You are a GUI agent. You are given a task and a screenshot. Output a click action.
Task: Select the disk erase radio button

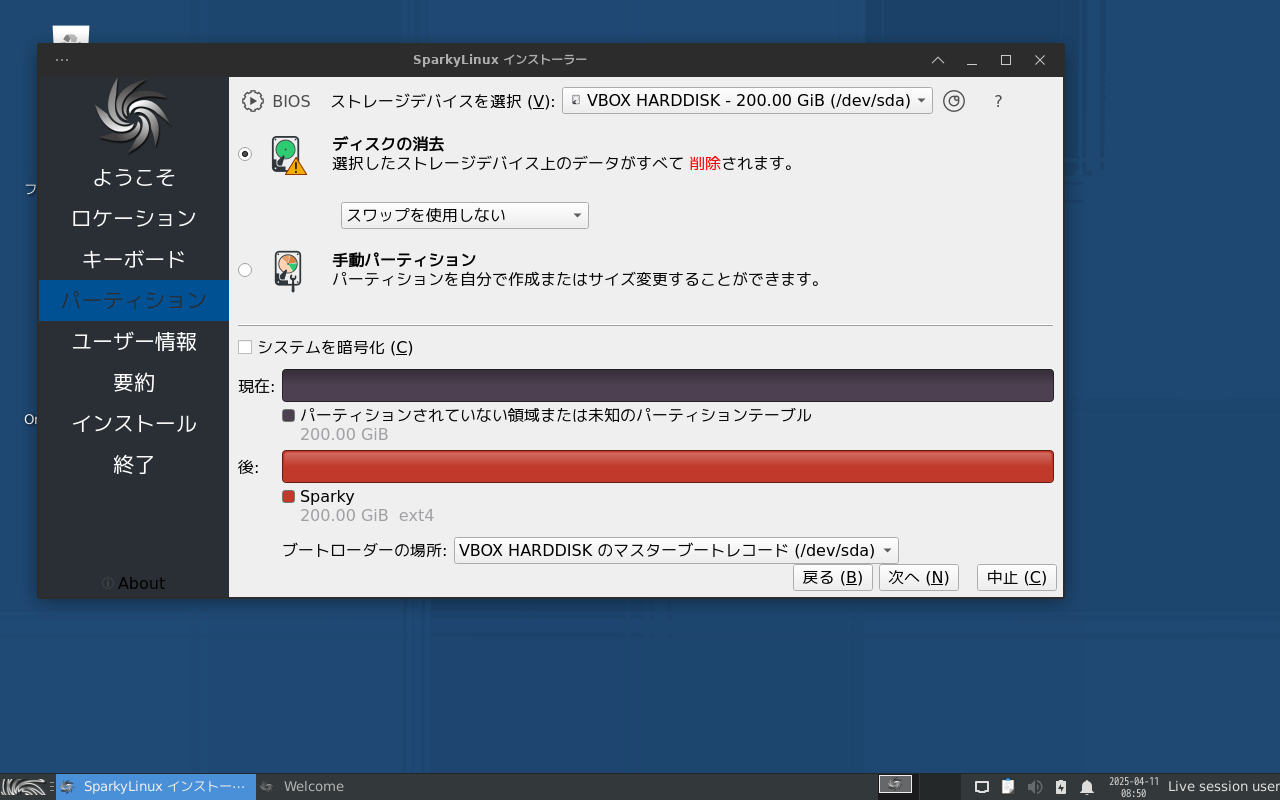point(245,154)
